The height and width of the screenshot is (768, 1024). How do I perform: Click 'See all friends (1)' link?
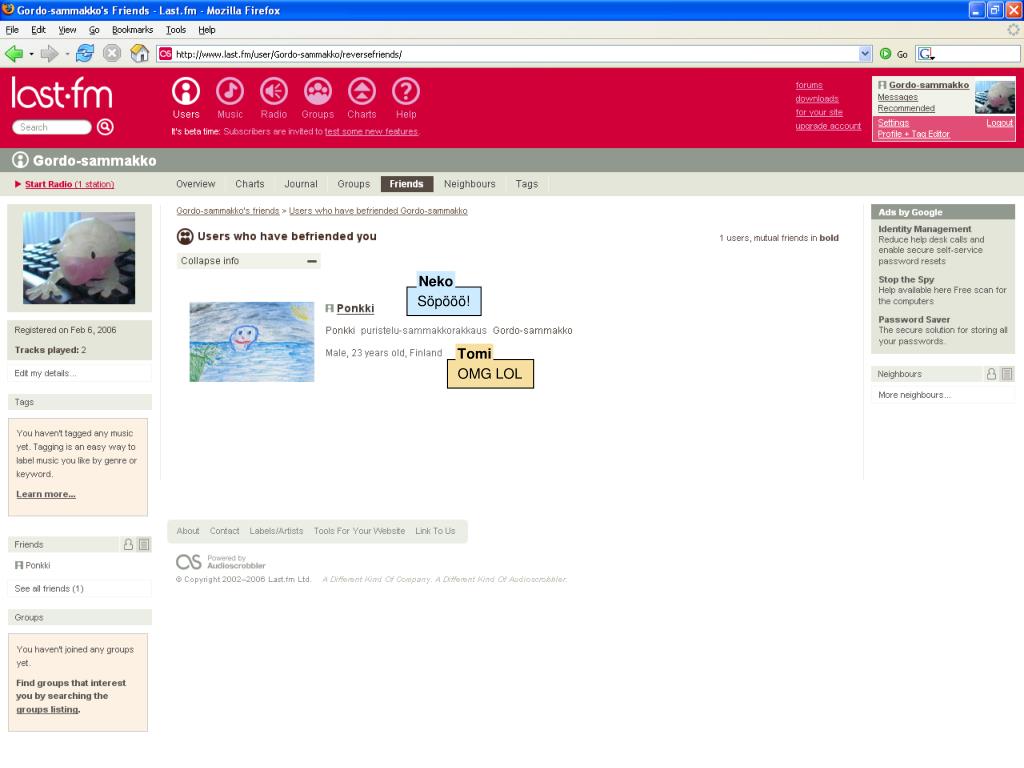[x=49, y=588]
